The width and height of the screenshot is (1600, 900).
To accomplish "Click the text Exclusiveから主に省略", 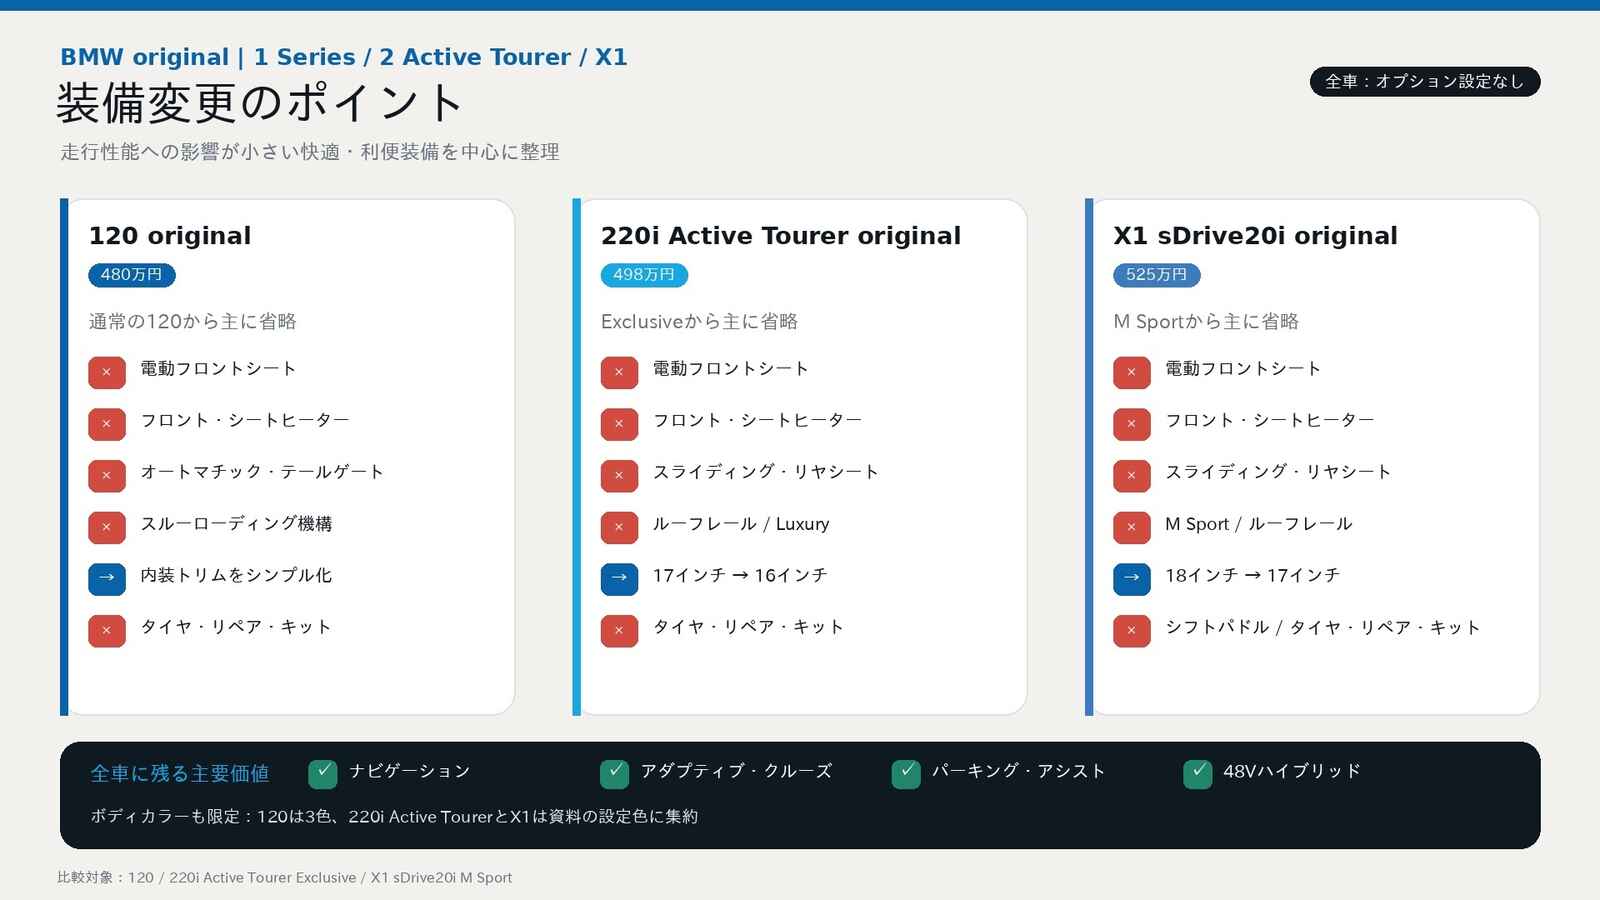I will pos(699,321).
